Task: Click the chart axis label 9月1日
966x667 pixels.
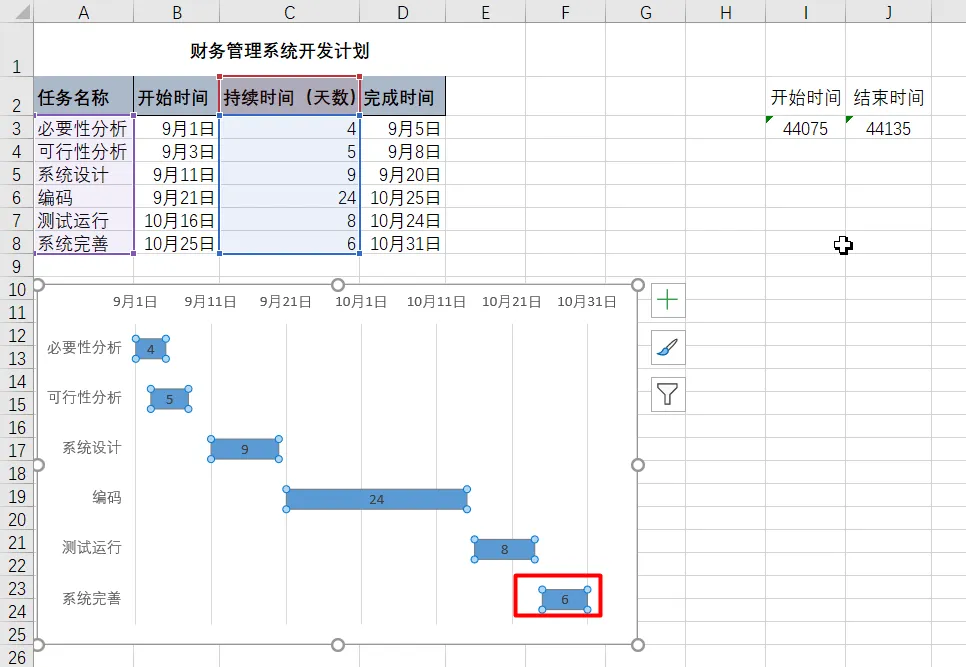Action: coord(135,302)
